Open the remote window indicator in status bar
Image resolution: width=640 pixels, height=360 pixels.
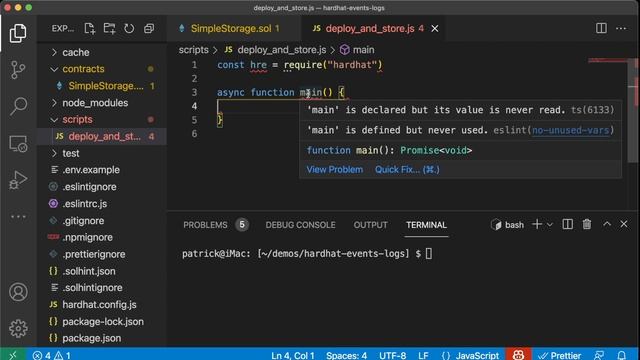point(13,355)
